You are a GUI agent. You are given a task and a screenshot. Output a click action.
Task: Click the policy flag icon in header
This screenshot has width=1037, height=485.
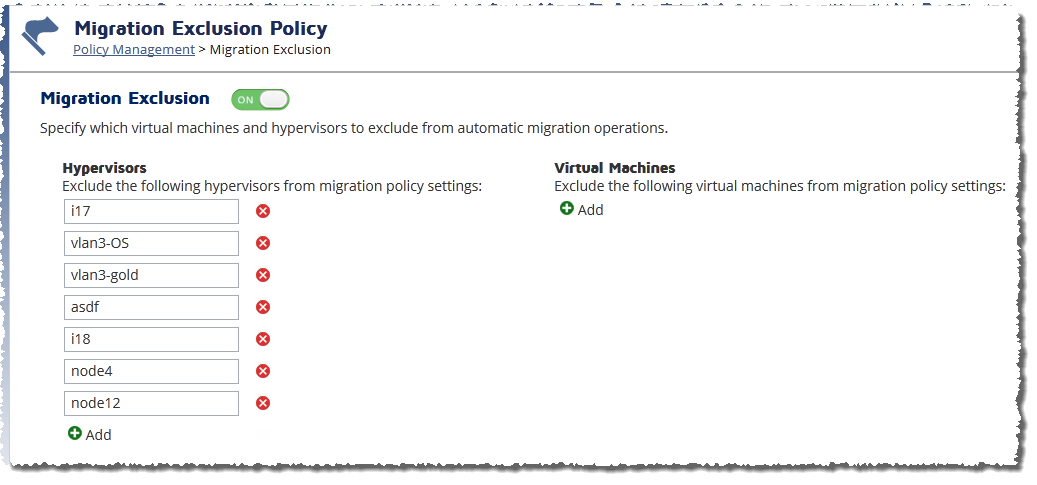click(40, 36)
